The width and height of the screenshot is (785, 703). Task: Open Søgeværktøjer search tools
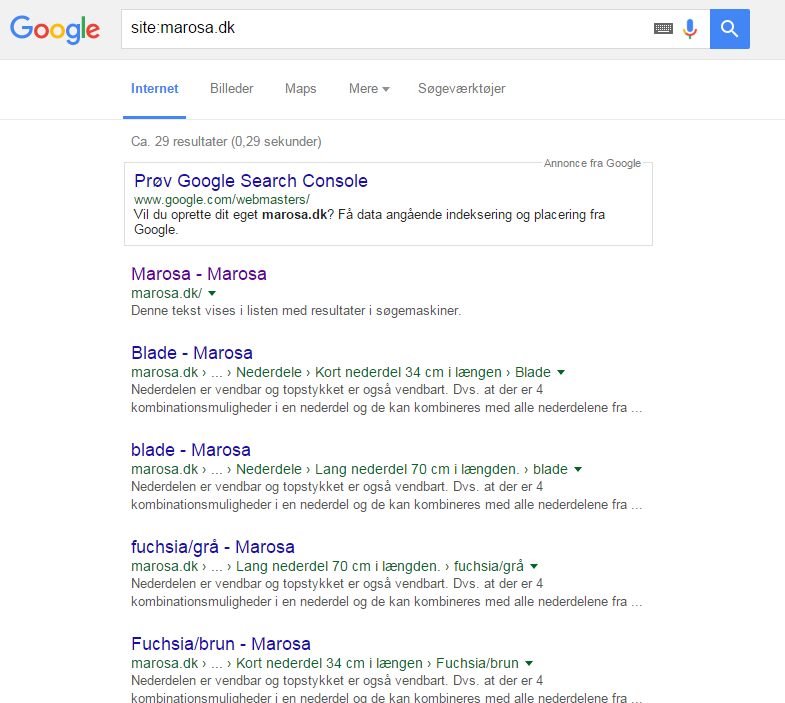click(462, 89)
